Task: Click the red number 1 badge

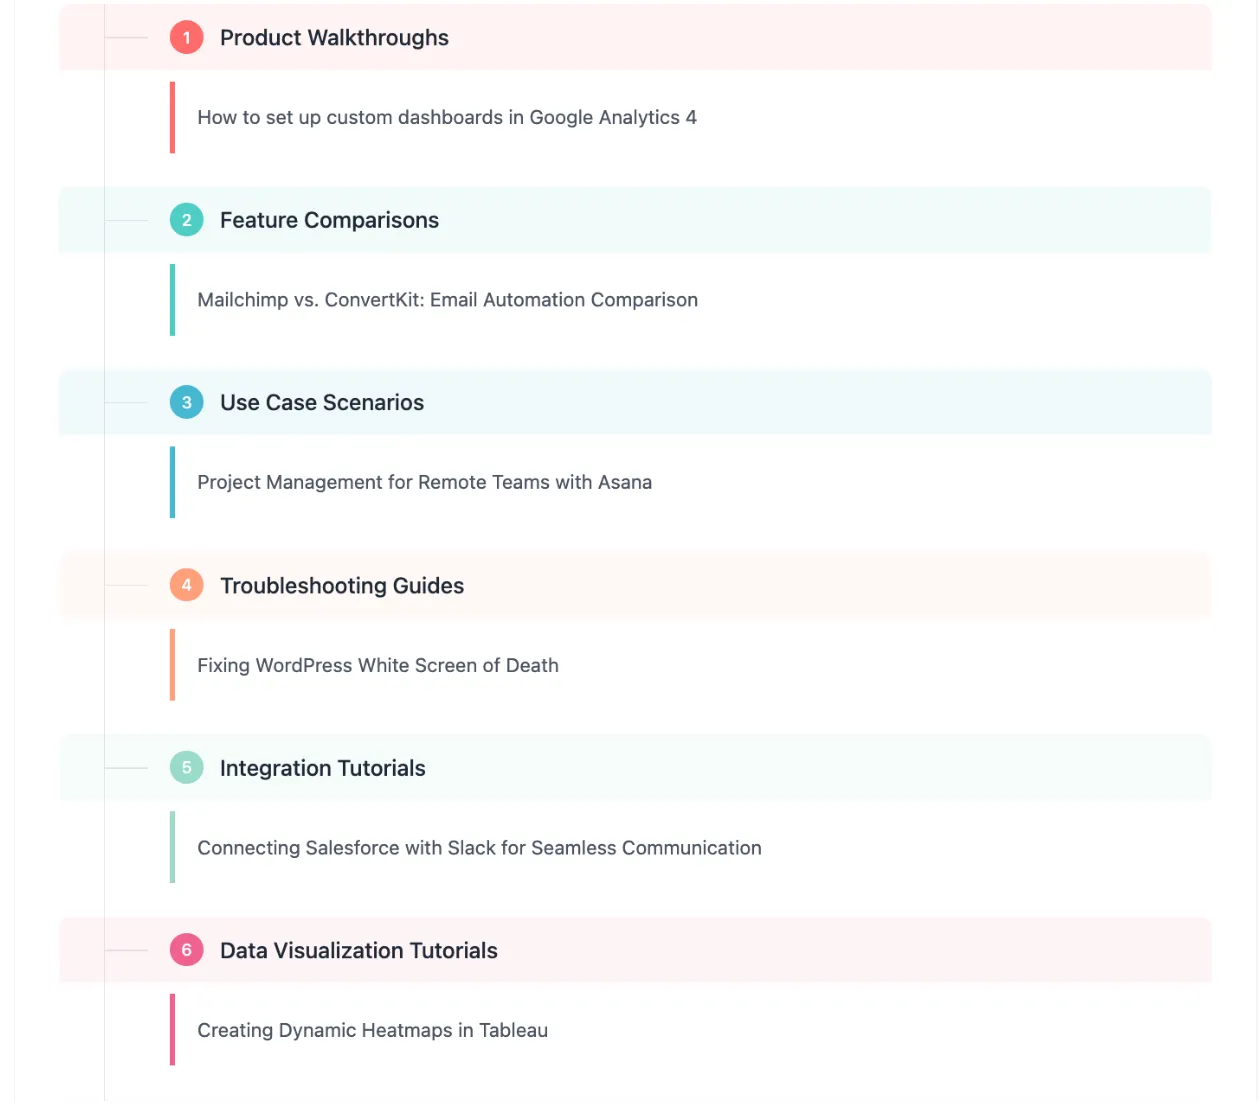Action: pyautogui.click(x=186, y=37)
